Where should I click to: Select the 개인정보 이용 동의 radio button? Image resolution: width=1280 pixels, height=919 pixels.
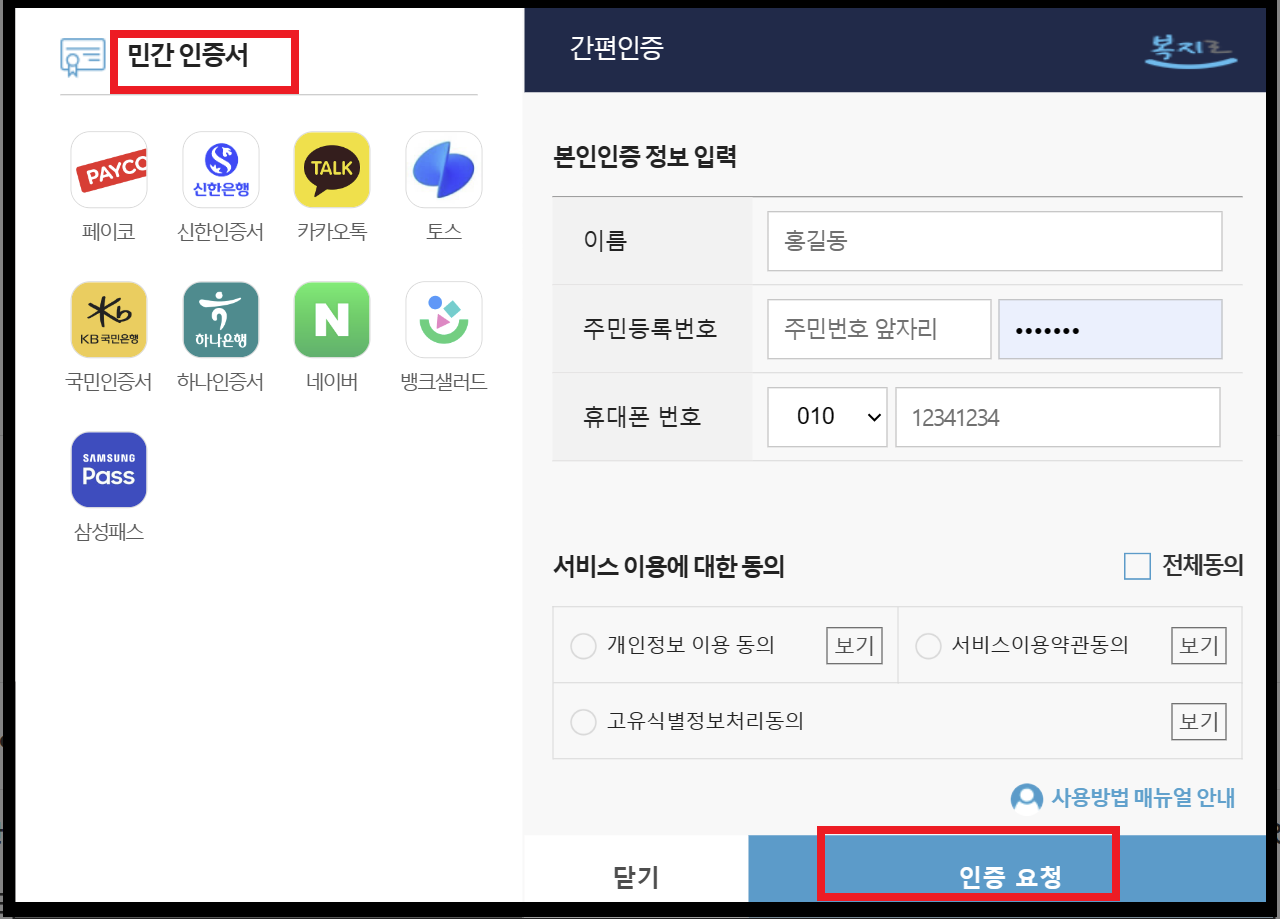click(583, 646)
